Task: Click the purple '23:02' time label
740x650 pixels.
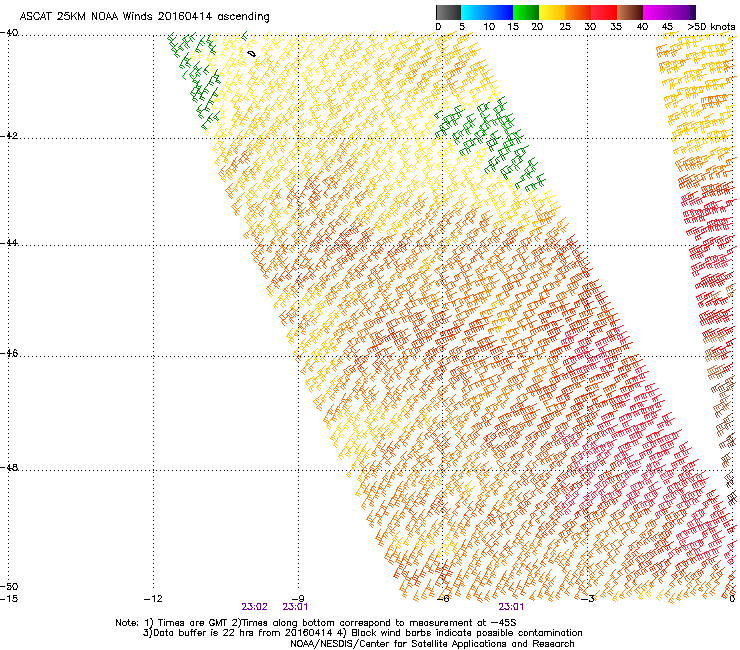Action: click(254, 607)
